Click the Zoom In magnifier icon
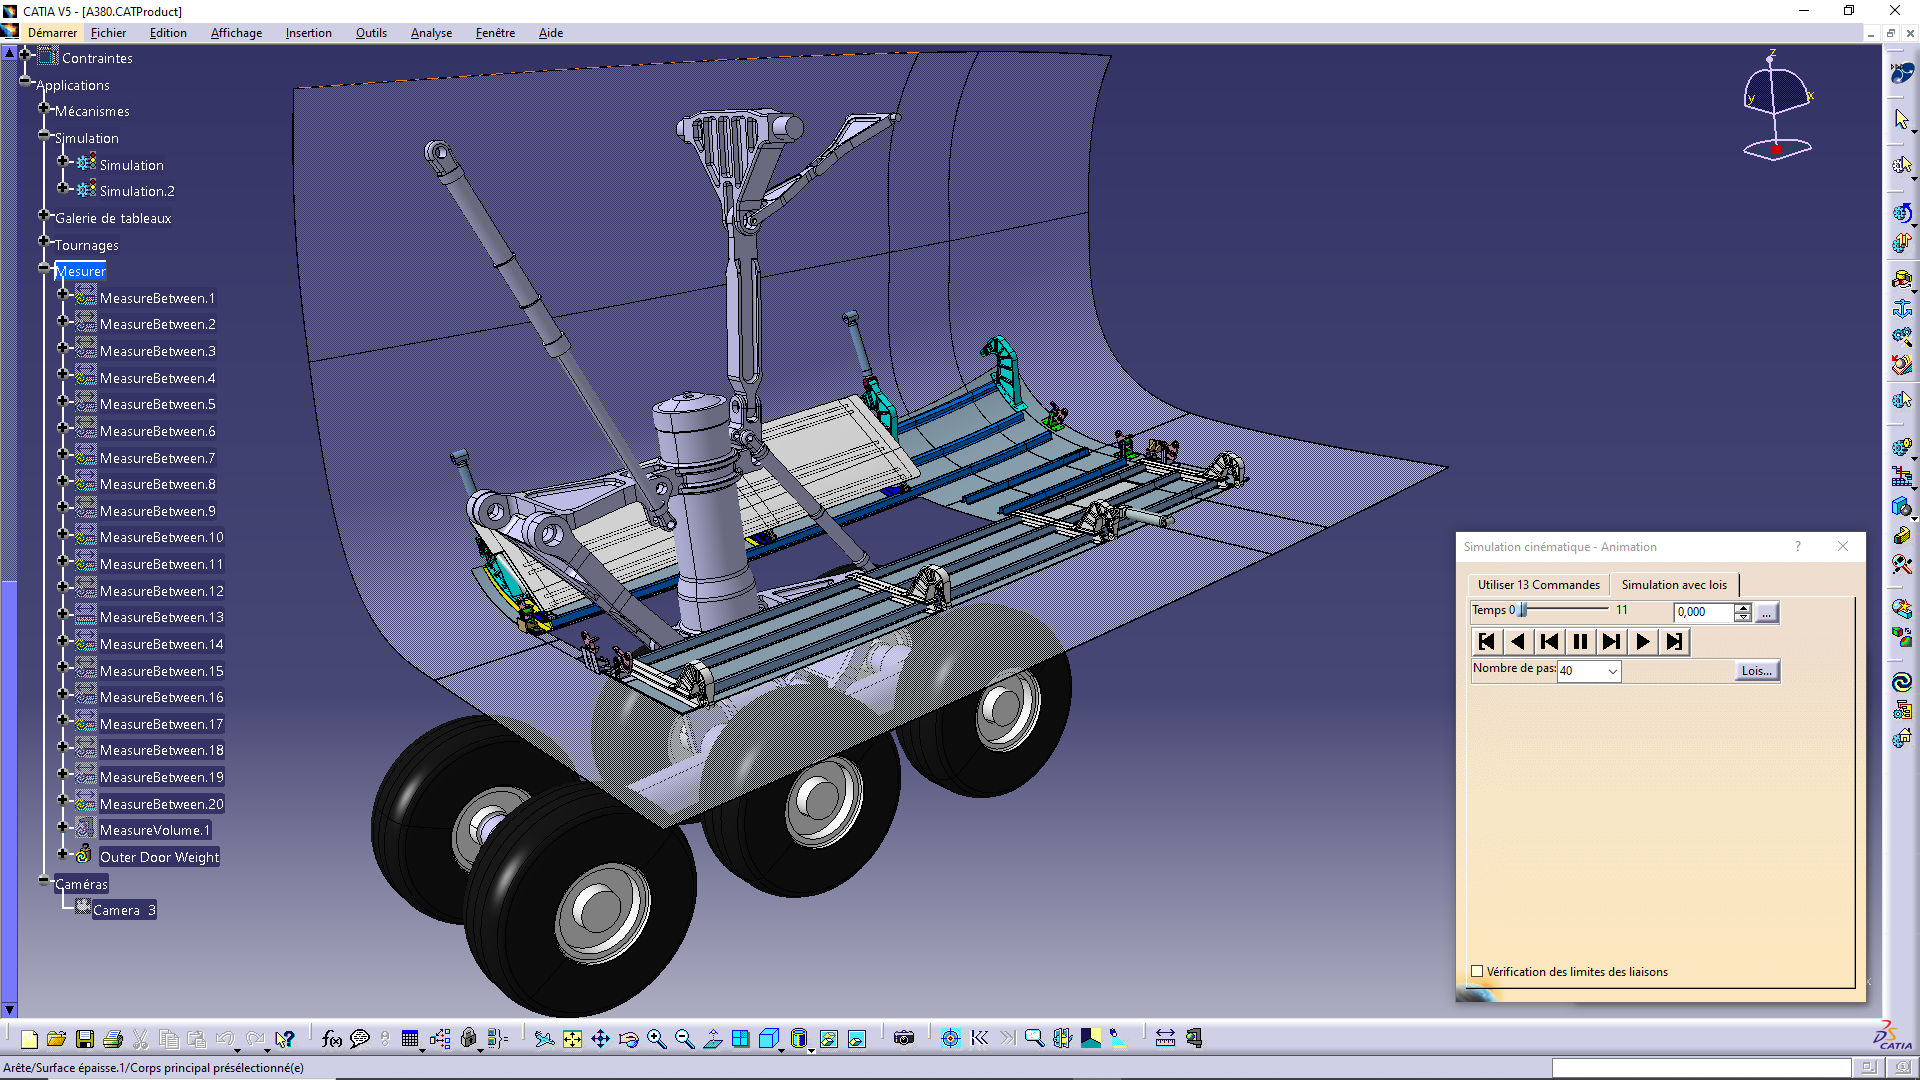 click(656, 1039)
